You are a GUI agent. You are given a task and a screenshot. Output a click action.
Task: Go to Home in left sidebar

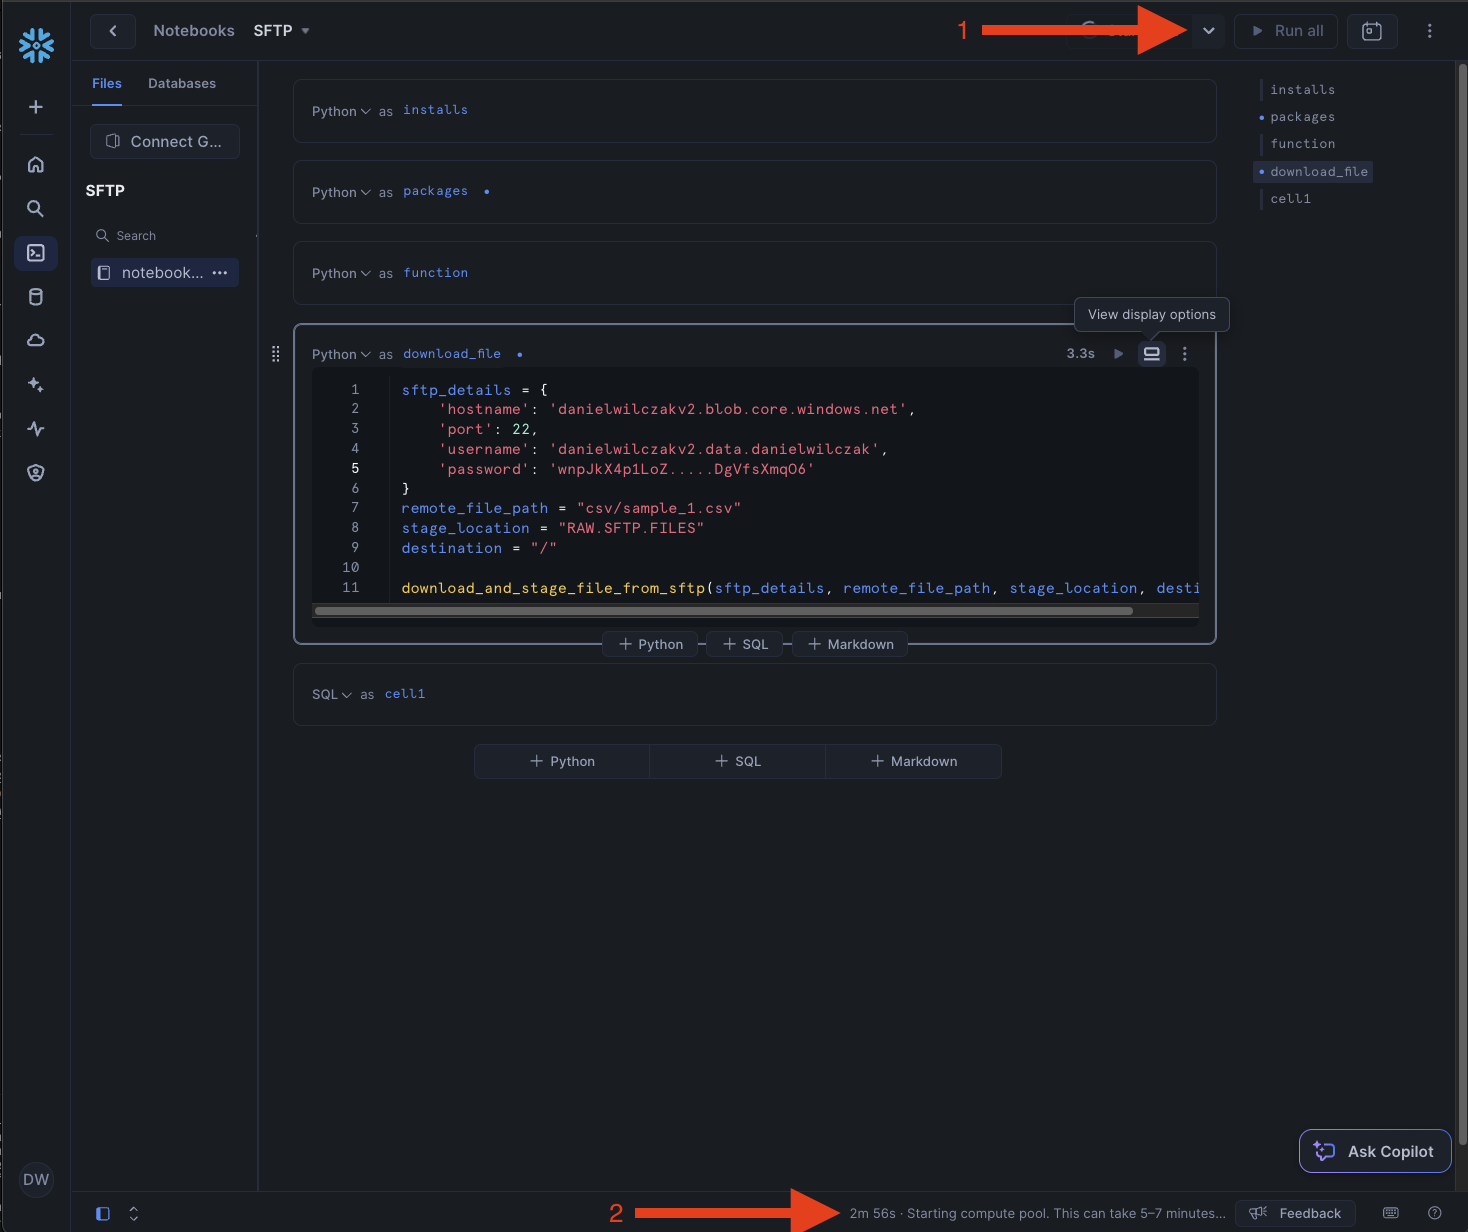coord(36,165)
